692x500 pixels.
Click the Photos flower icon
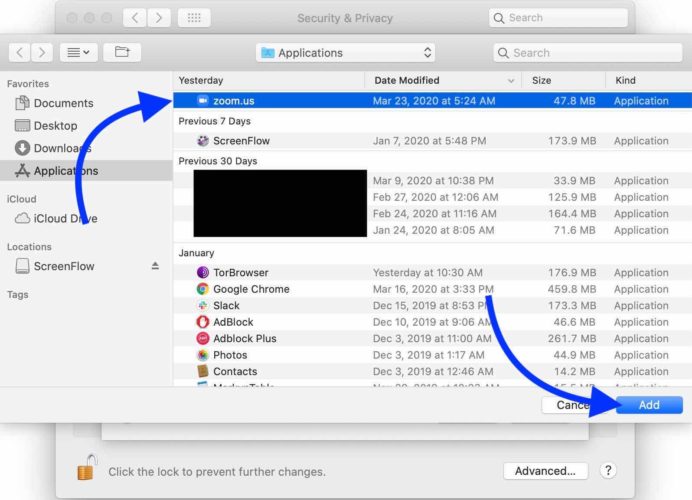[203, 355]
